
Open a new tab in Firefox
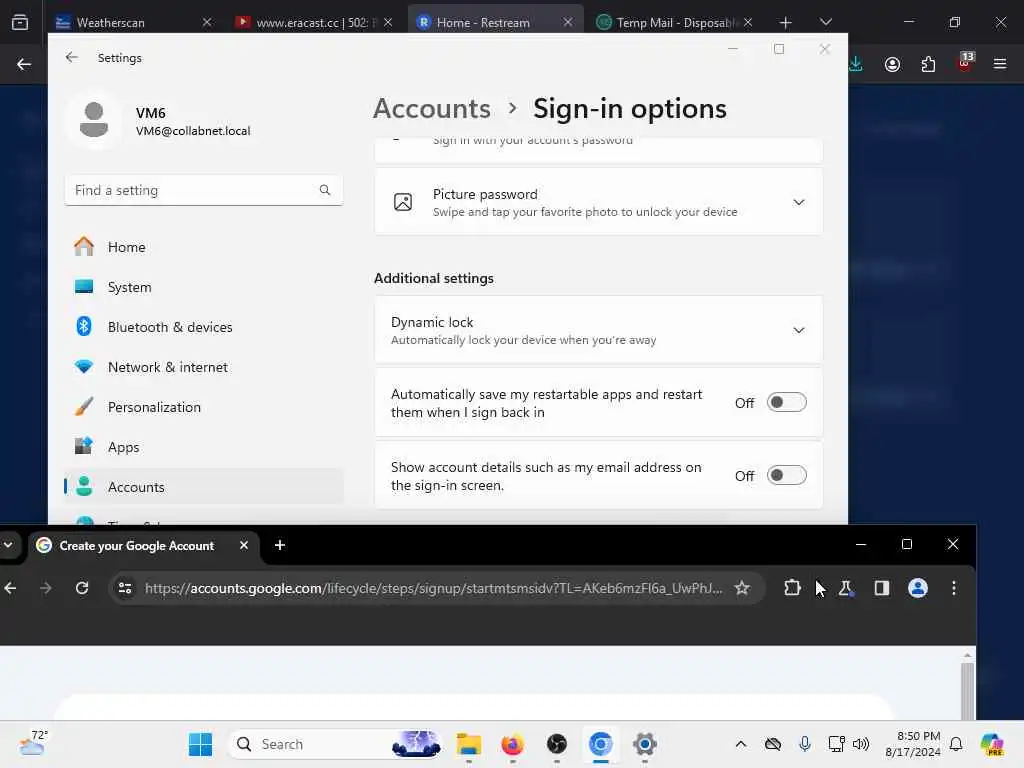786,23
